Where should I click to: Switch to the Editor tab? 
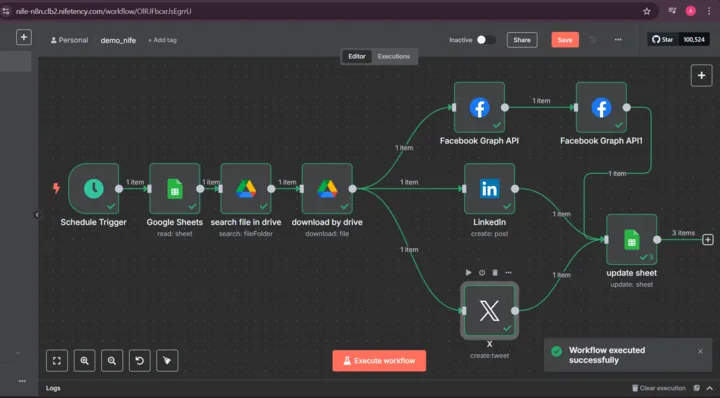(357, 56)
